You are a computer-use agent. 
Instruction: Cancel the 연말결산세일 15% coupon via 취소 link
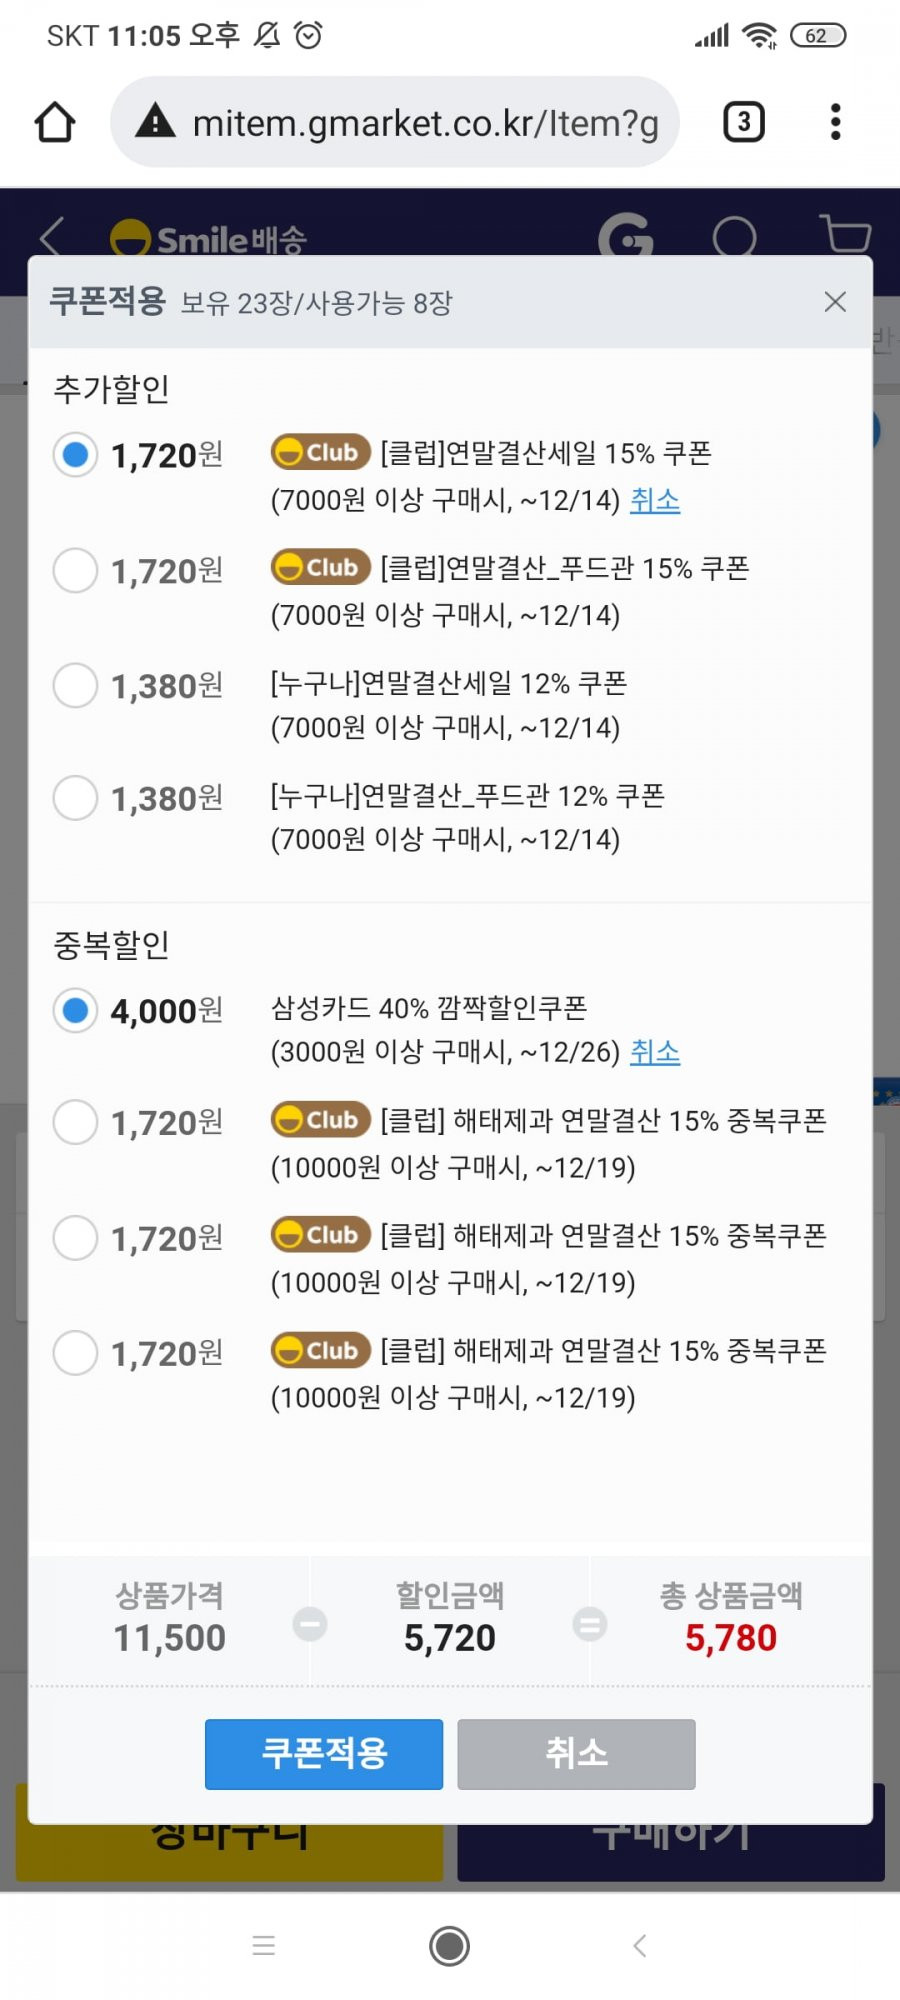point(655,499)
